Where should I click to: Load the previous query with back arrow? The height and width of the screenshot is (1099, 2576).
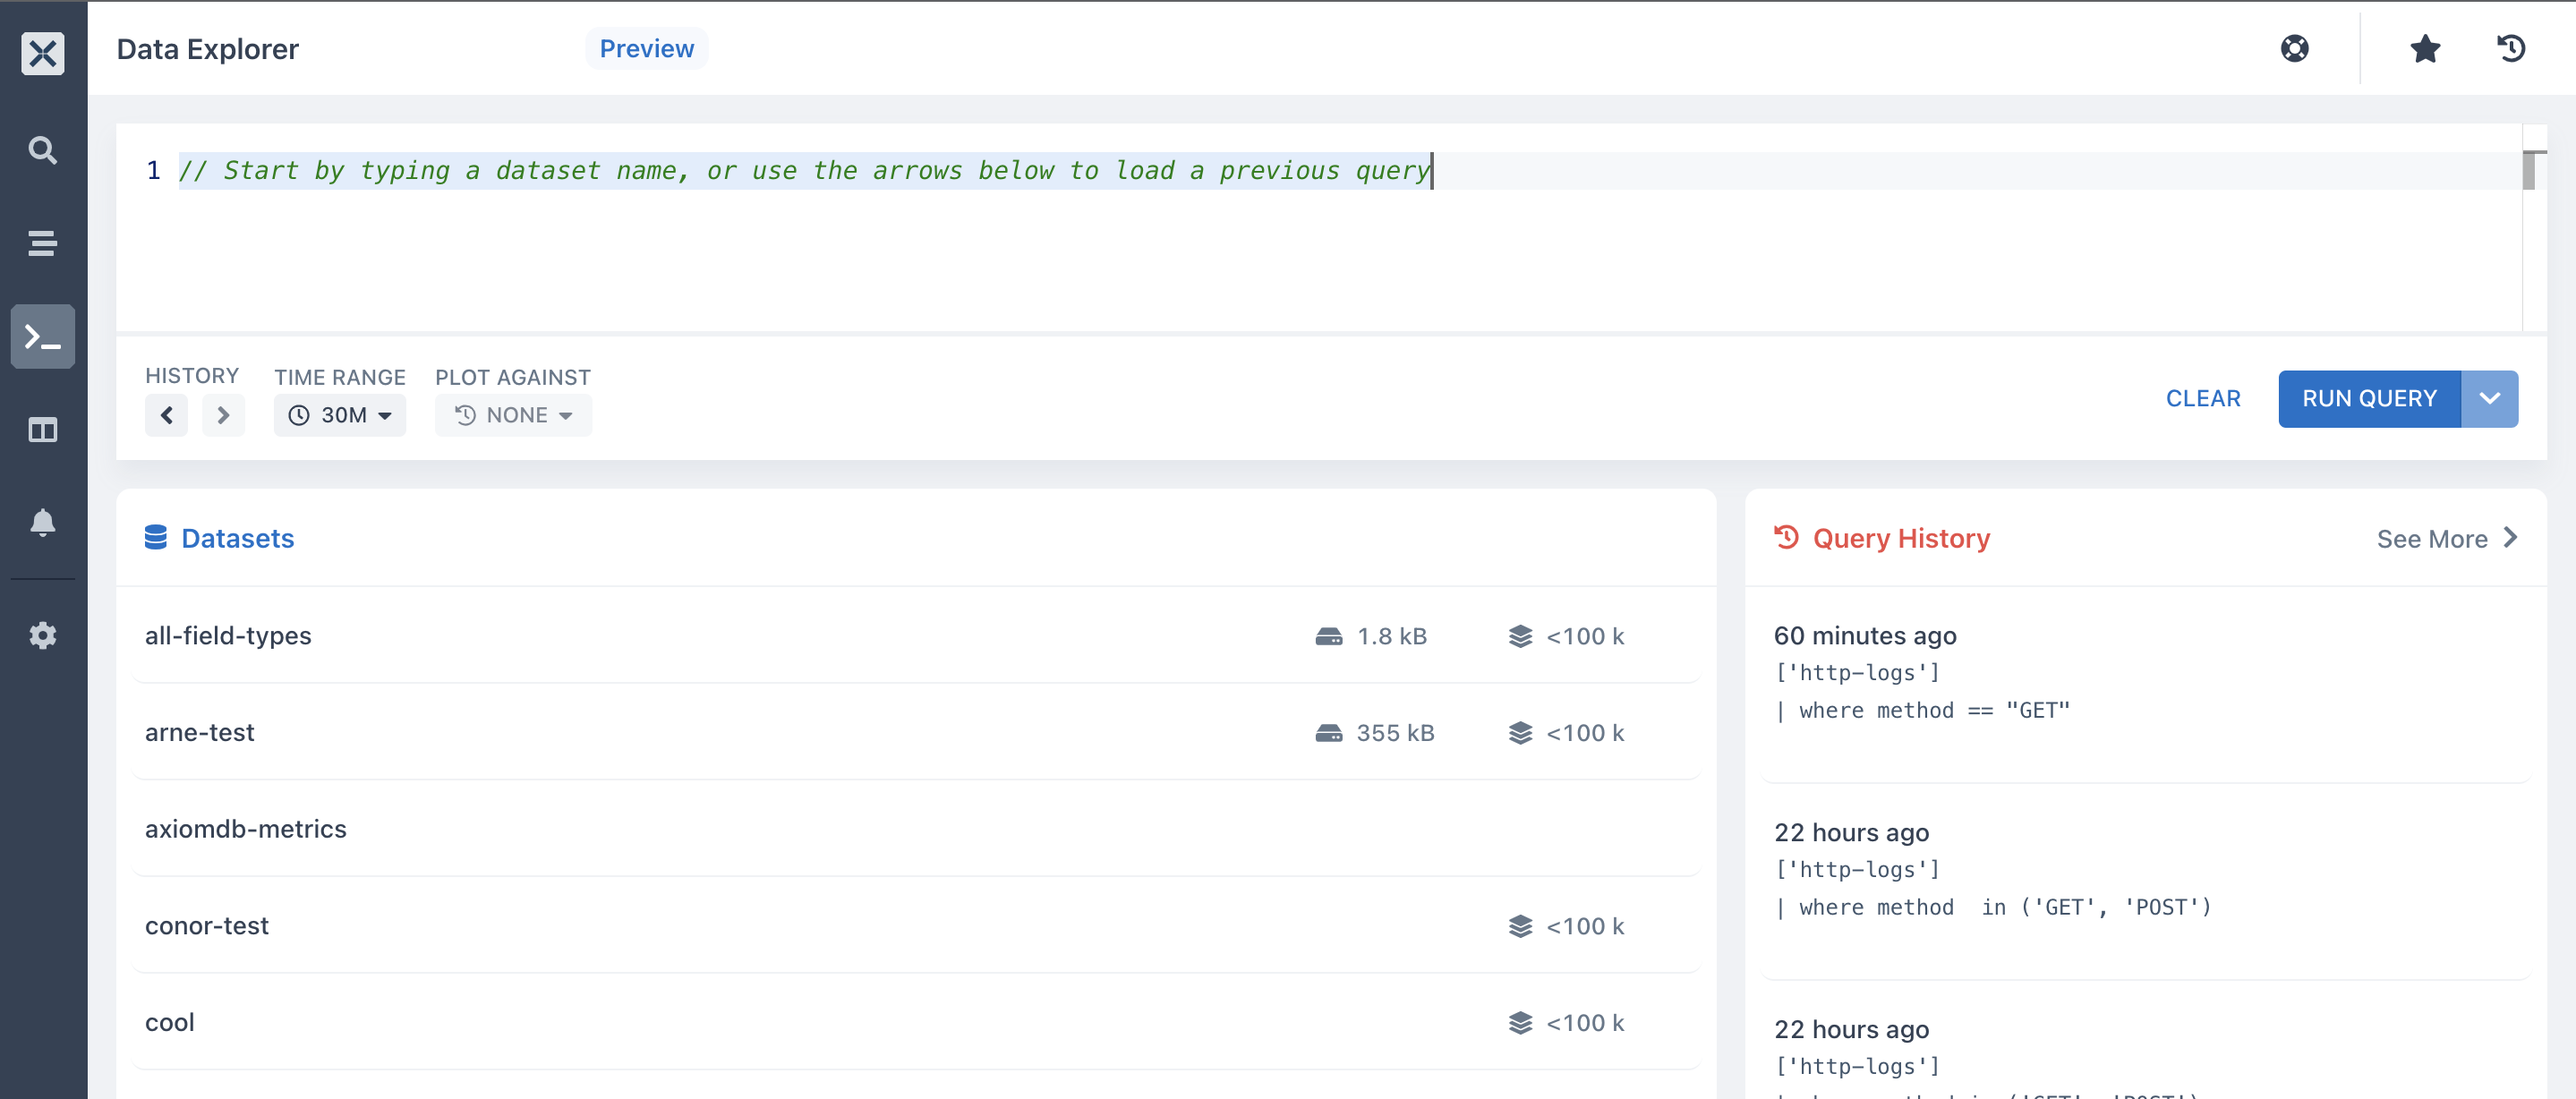tap(167, 415)
